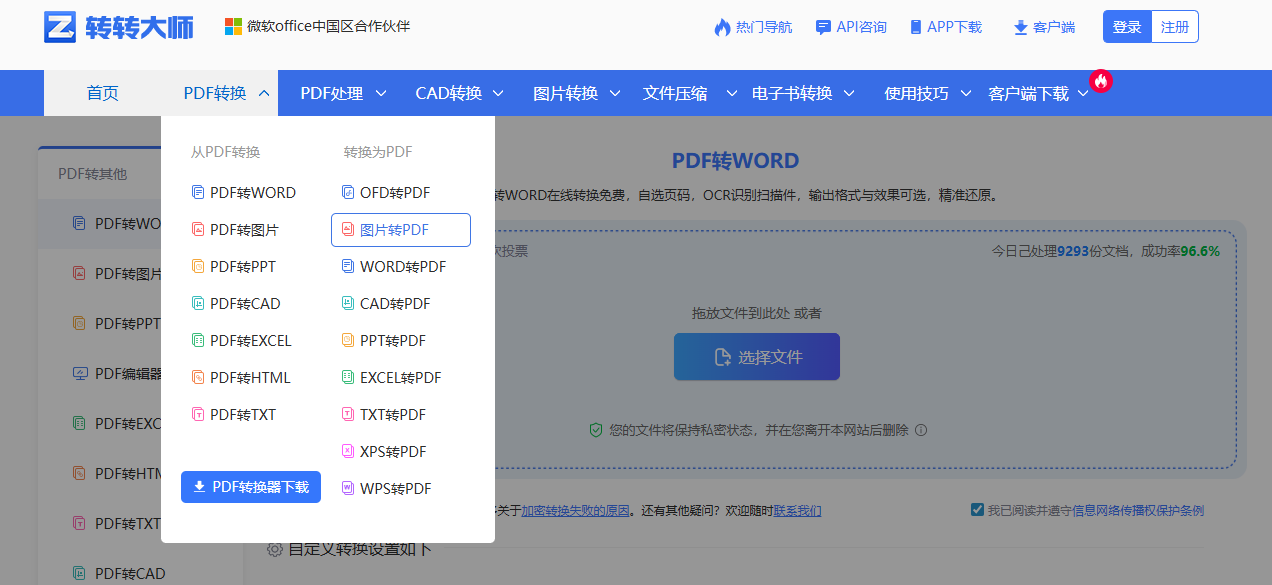Click CAD转PDF icon in dropdown

[x=348, y=304]
